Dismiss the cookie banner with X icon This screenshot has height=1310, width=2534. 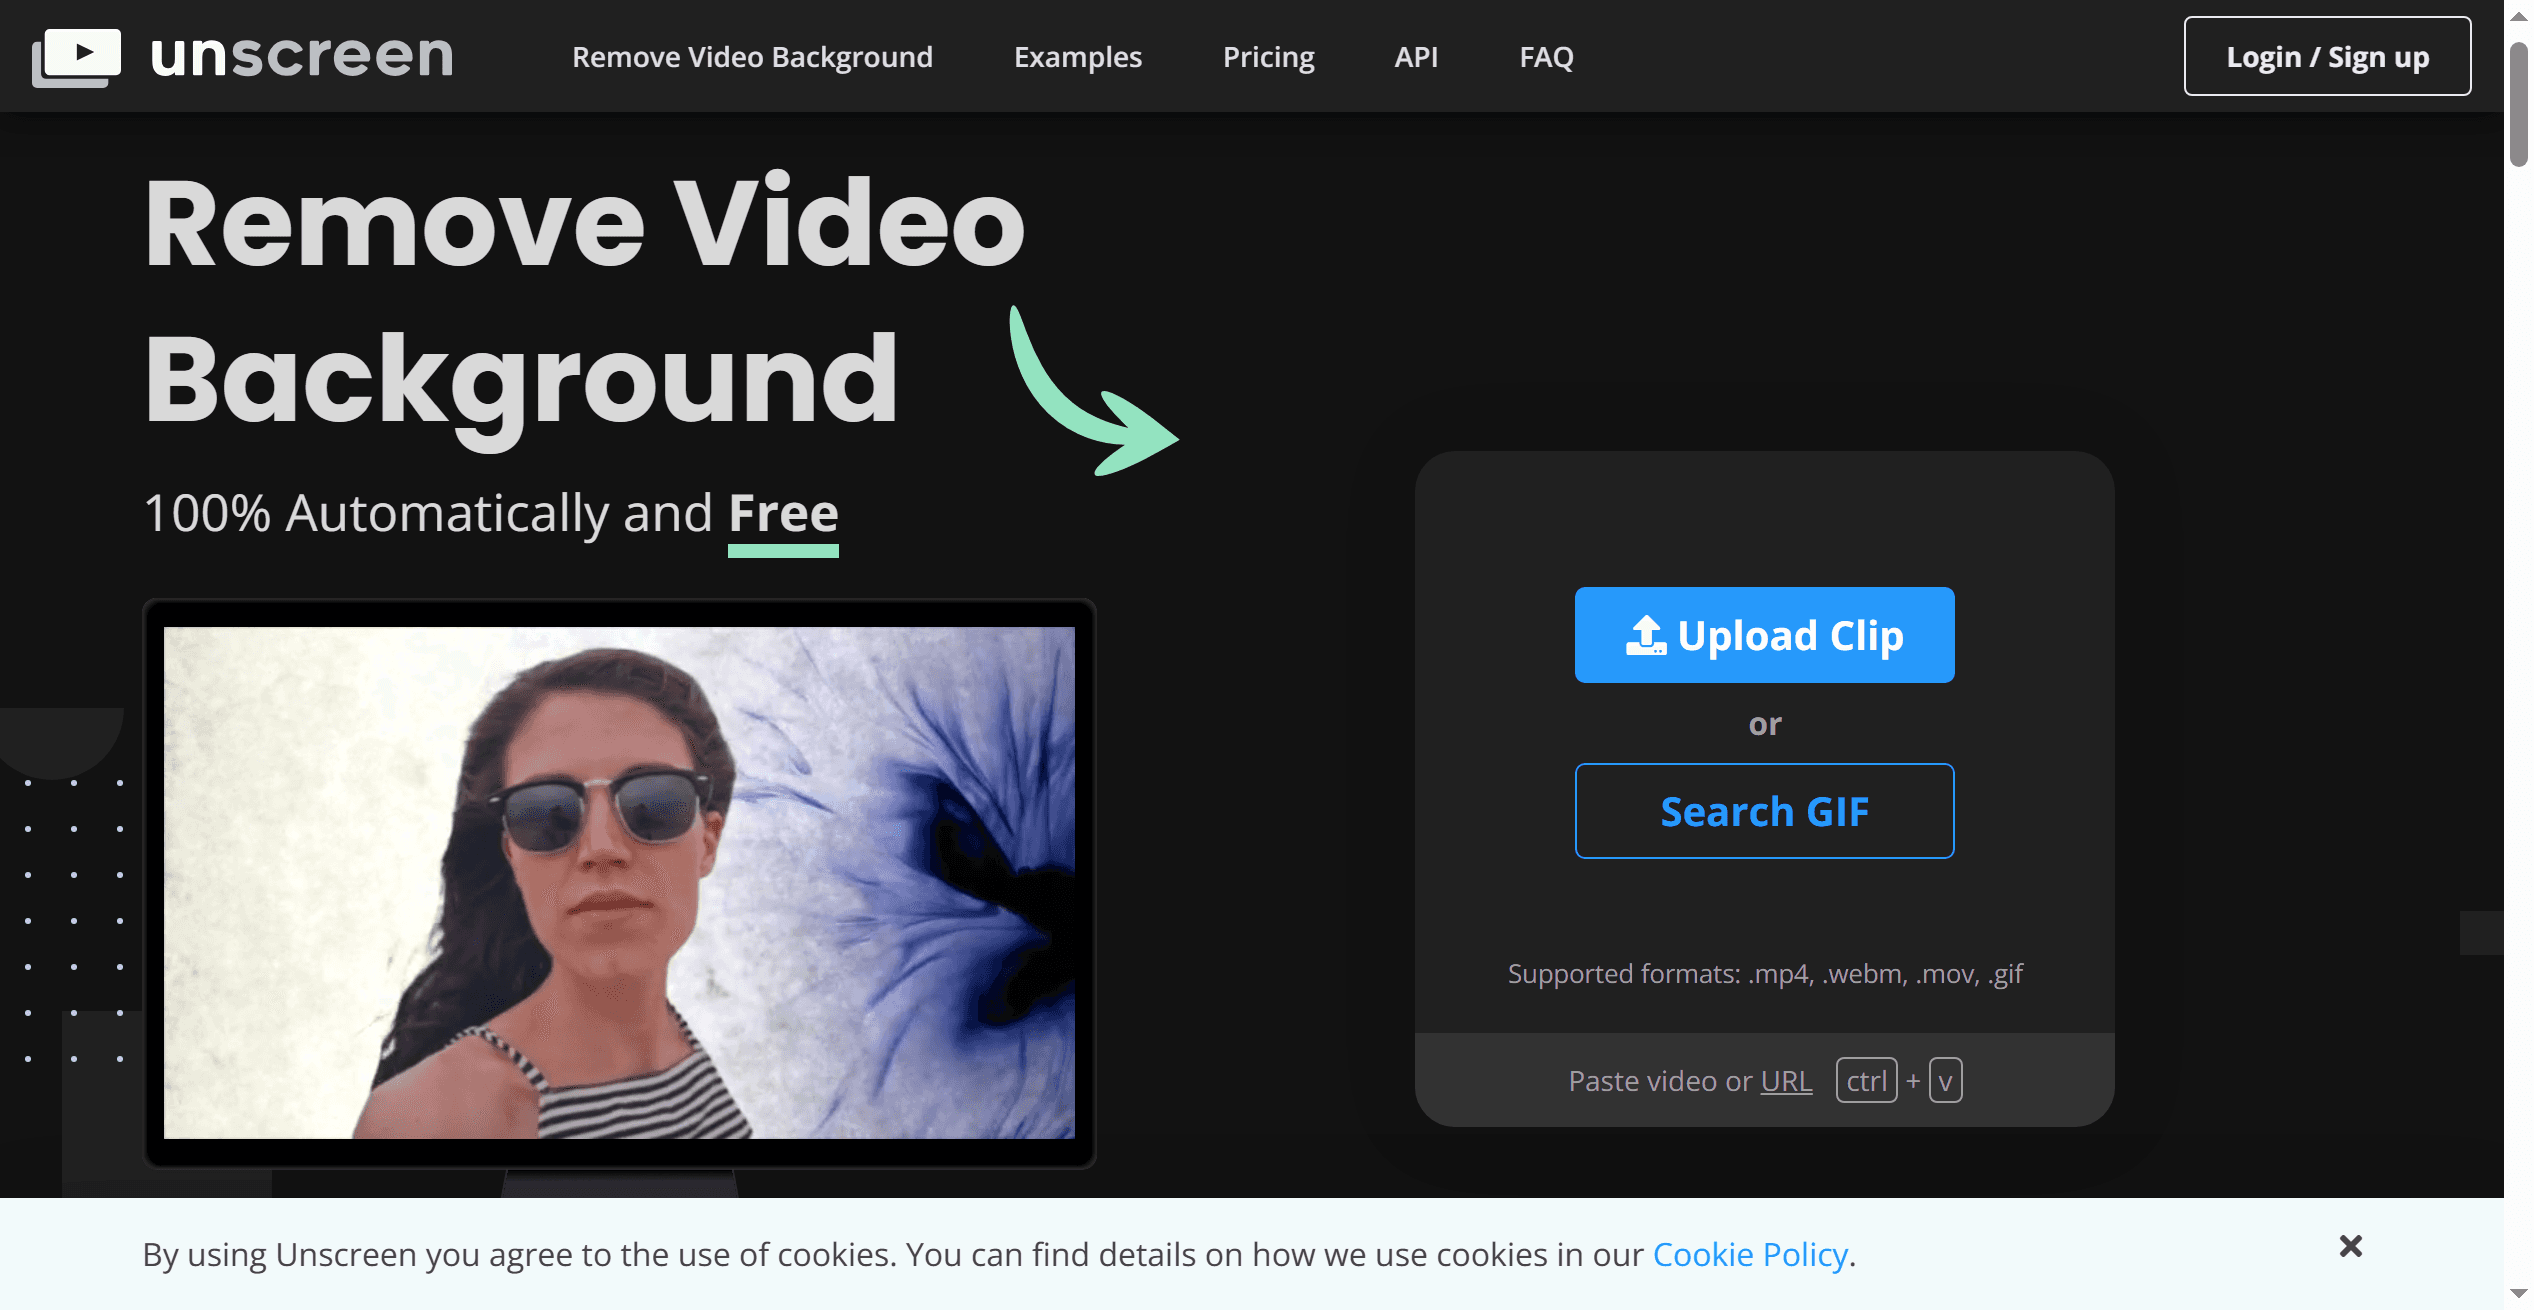(x=2350, y=1246)
